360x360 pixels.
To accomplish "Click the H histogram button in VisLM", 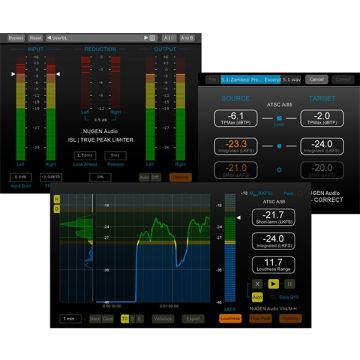I will [x=57, y=199].
